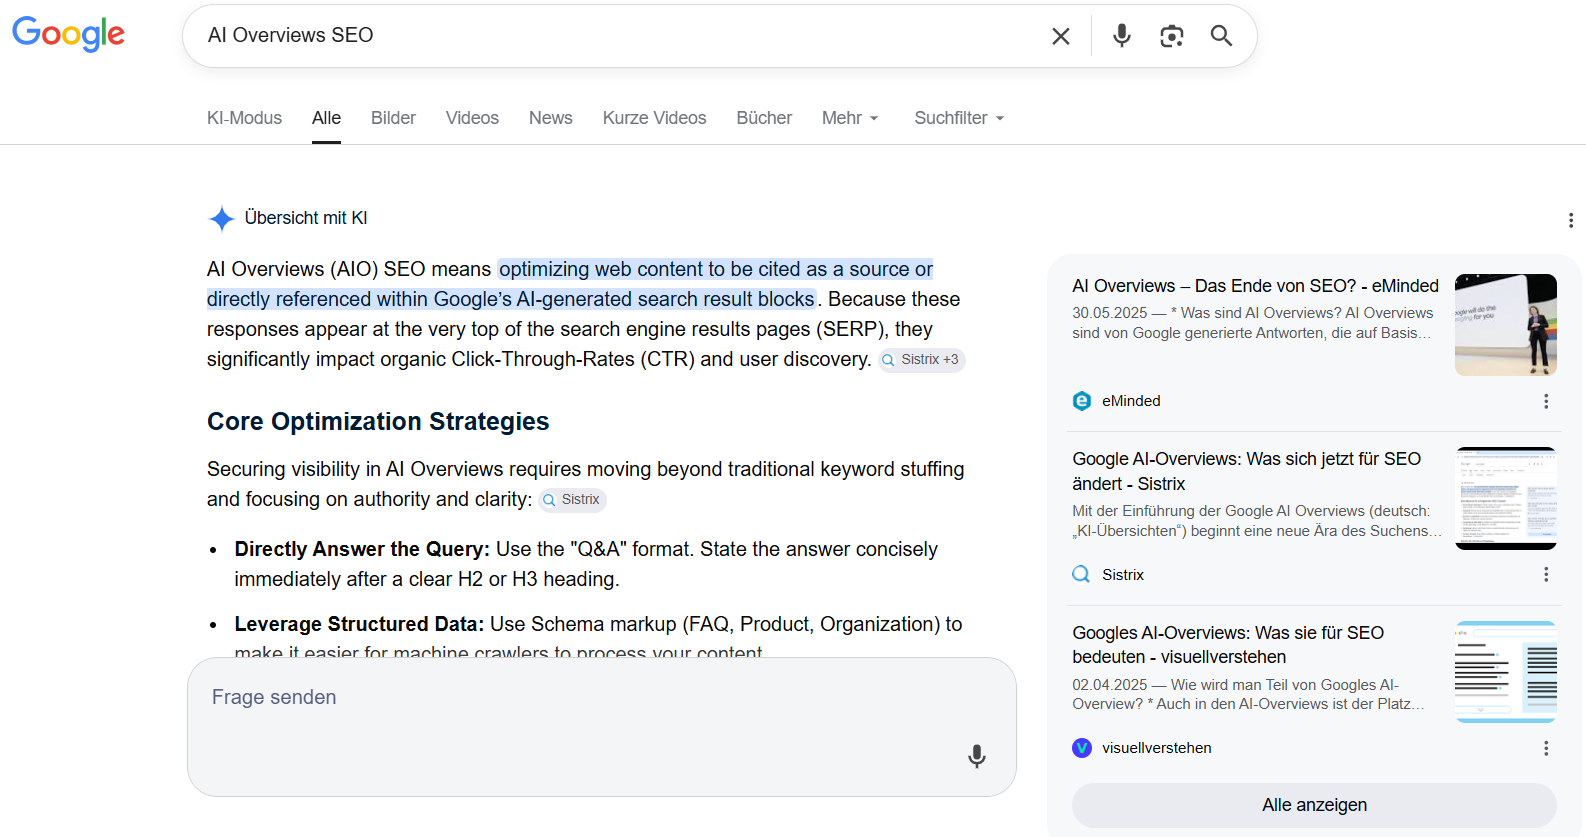Focus the Frage senden input field
The width and height of the screenshot is (1586, 837).
tap(602, 727)
